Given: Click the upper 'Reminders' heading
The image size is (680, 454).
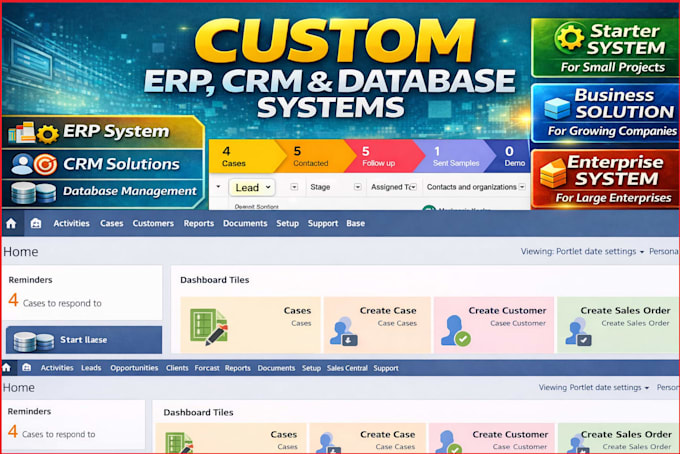Looking at the screenshot, I should pos(30,280).
